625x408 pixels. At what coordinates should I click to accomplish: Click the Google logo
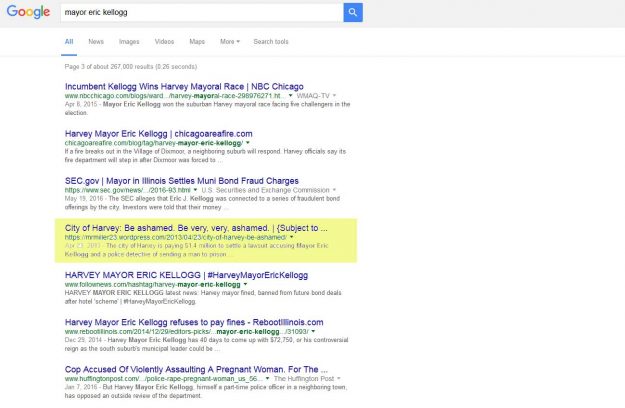pos(28,12)
